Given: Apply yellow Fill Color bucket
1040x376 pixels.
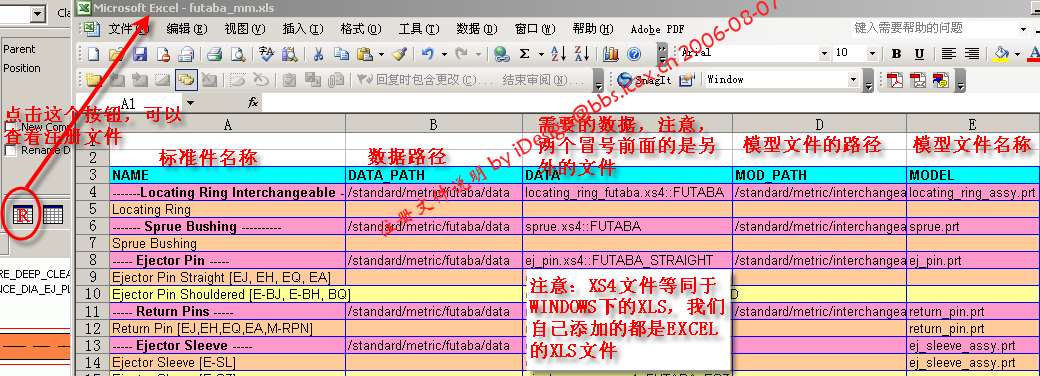Looking at the screenshot, I should (1002, 54).
